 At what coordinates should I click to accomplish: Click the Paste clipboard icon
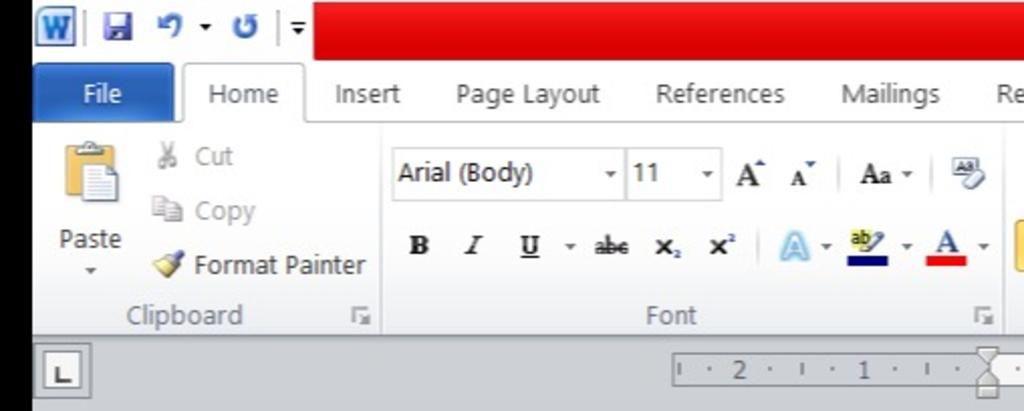[x=91, y=172]
